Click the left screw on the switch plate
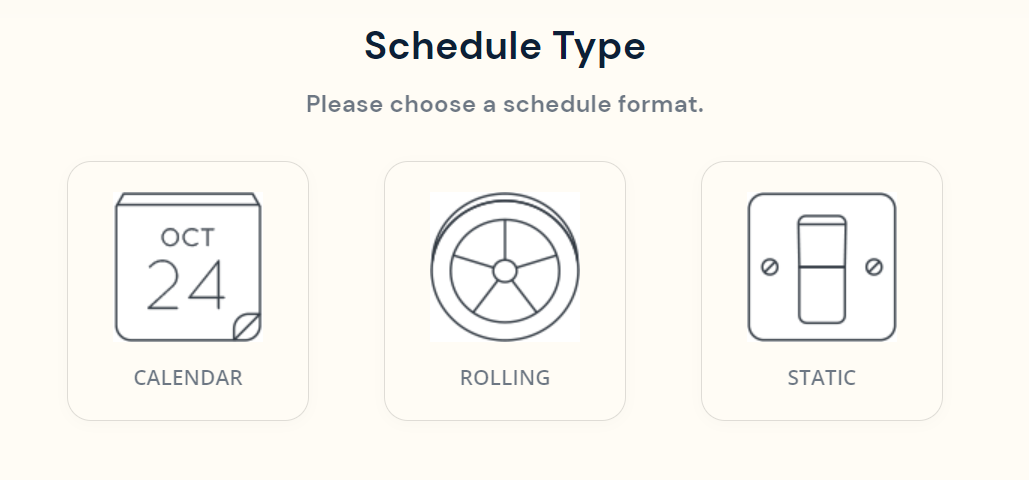 pyautogui.click(x=770, y=267)
